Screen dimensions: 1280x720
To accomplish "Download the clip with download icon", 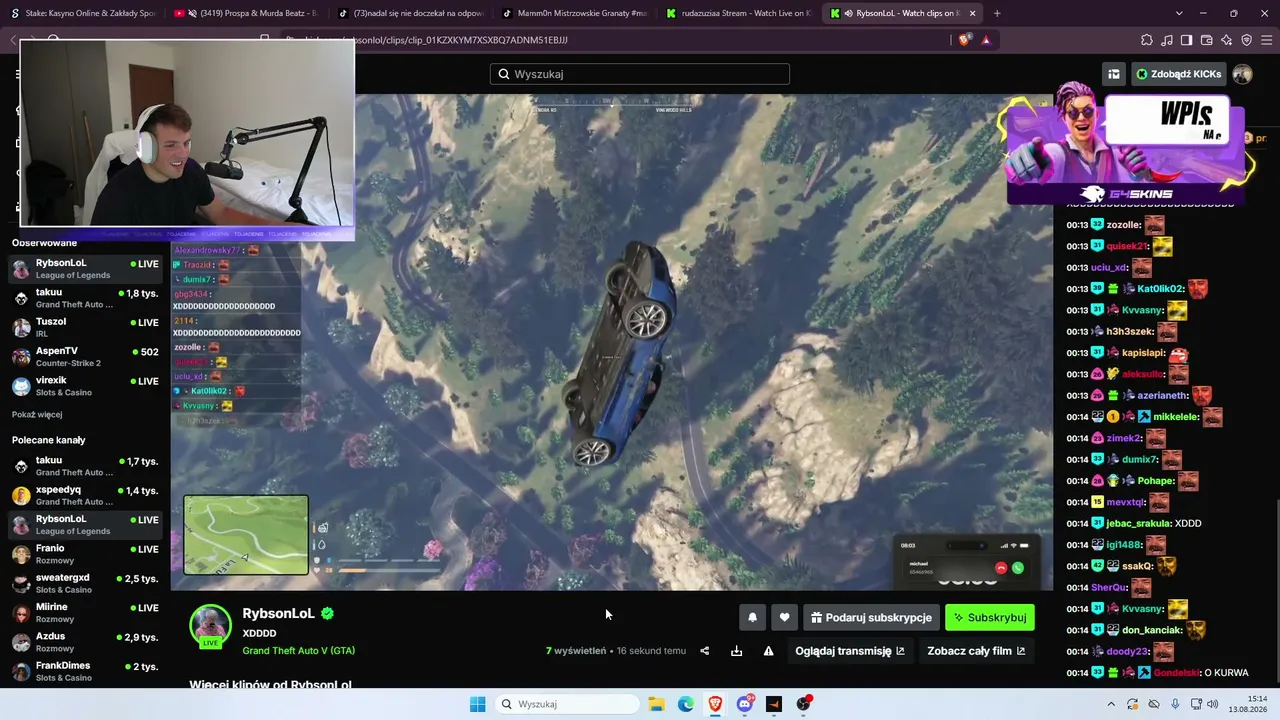I will (737, 651).
